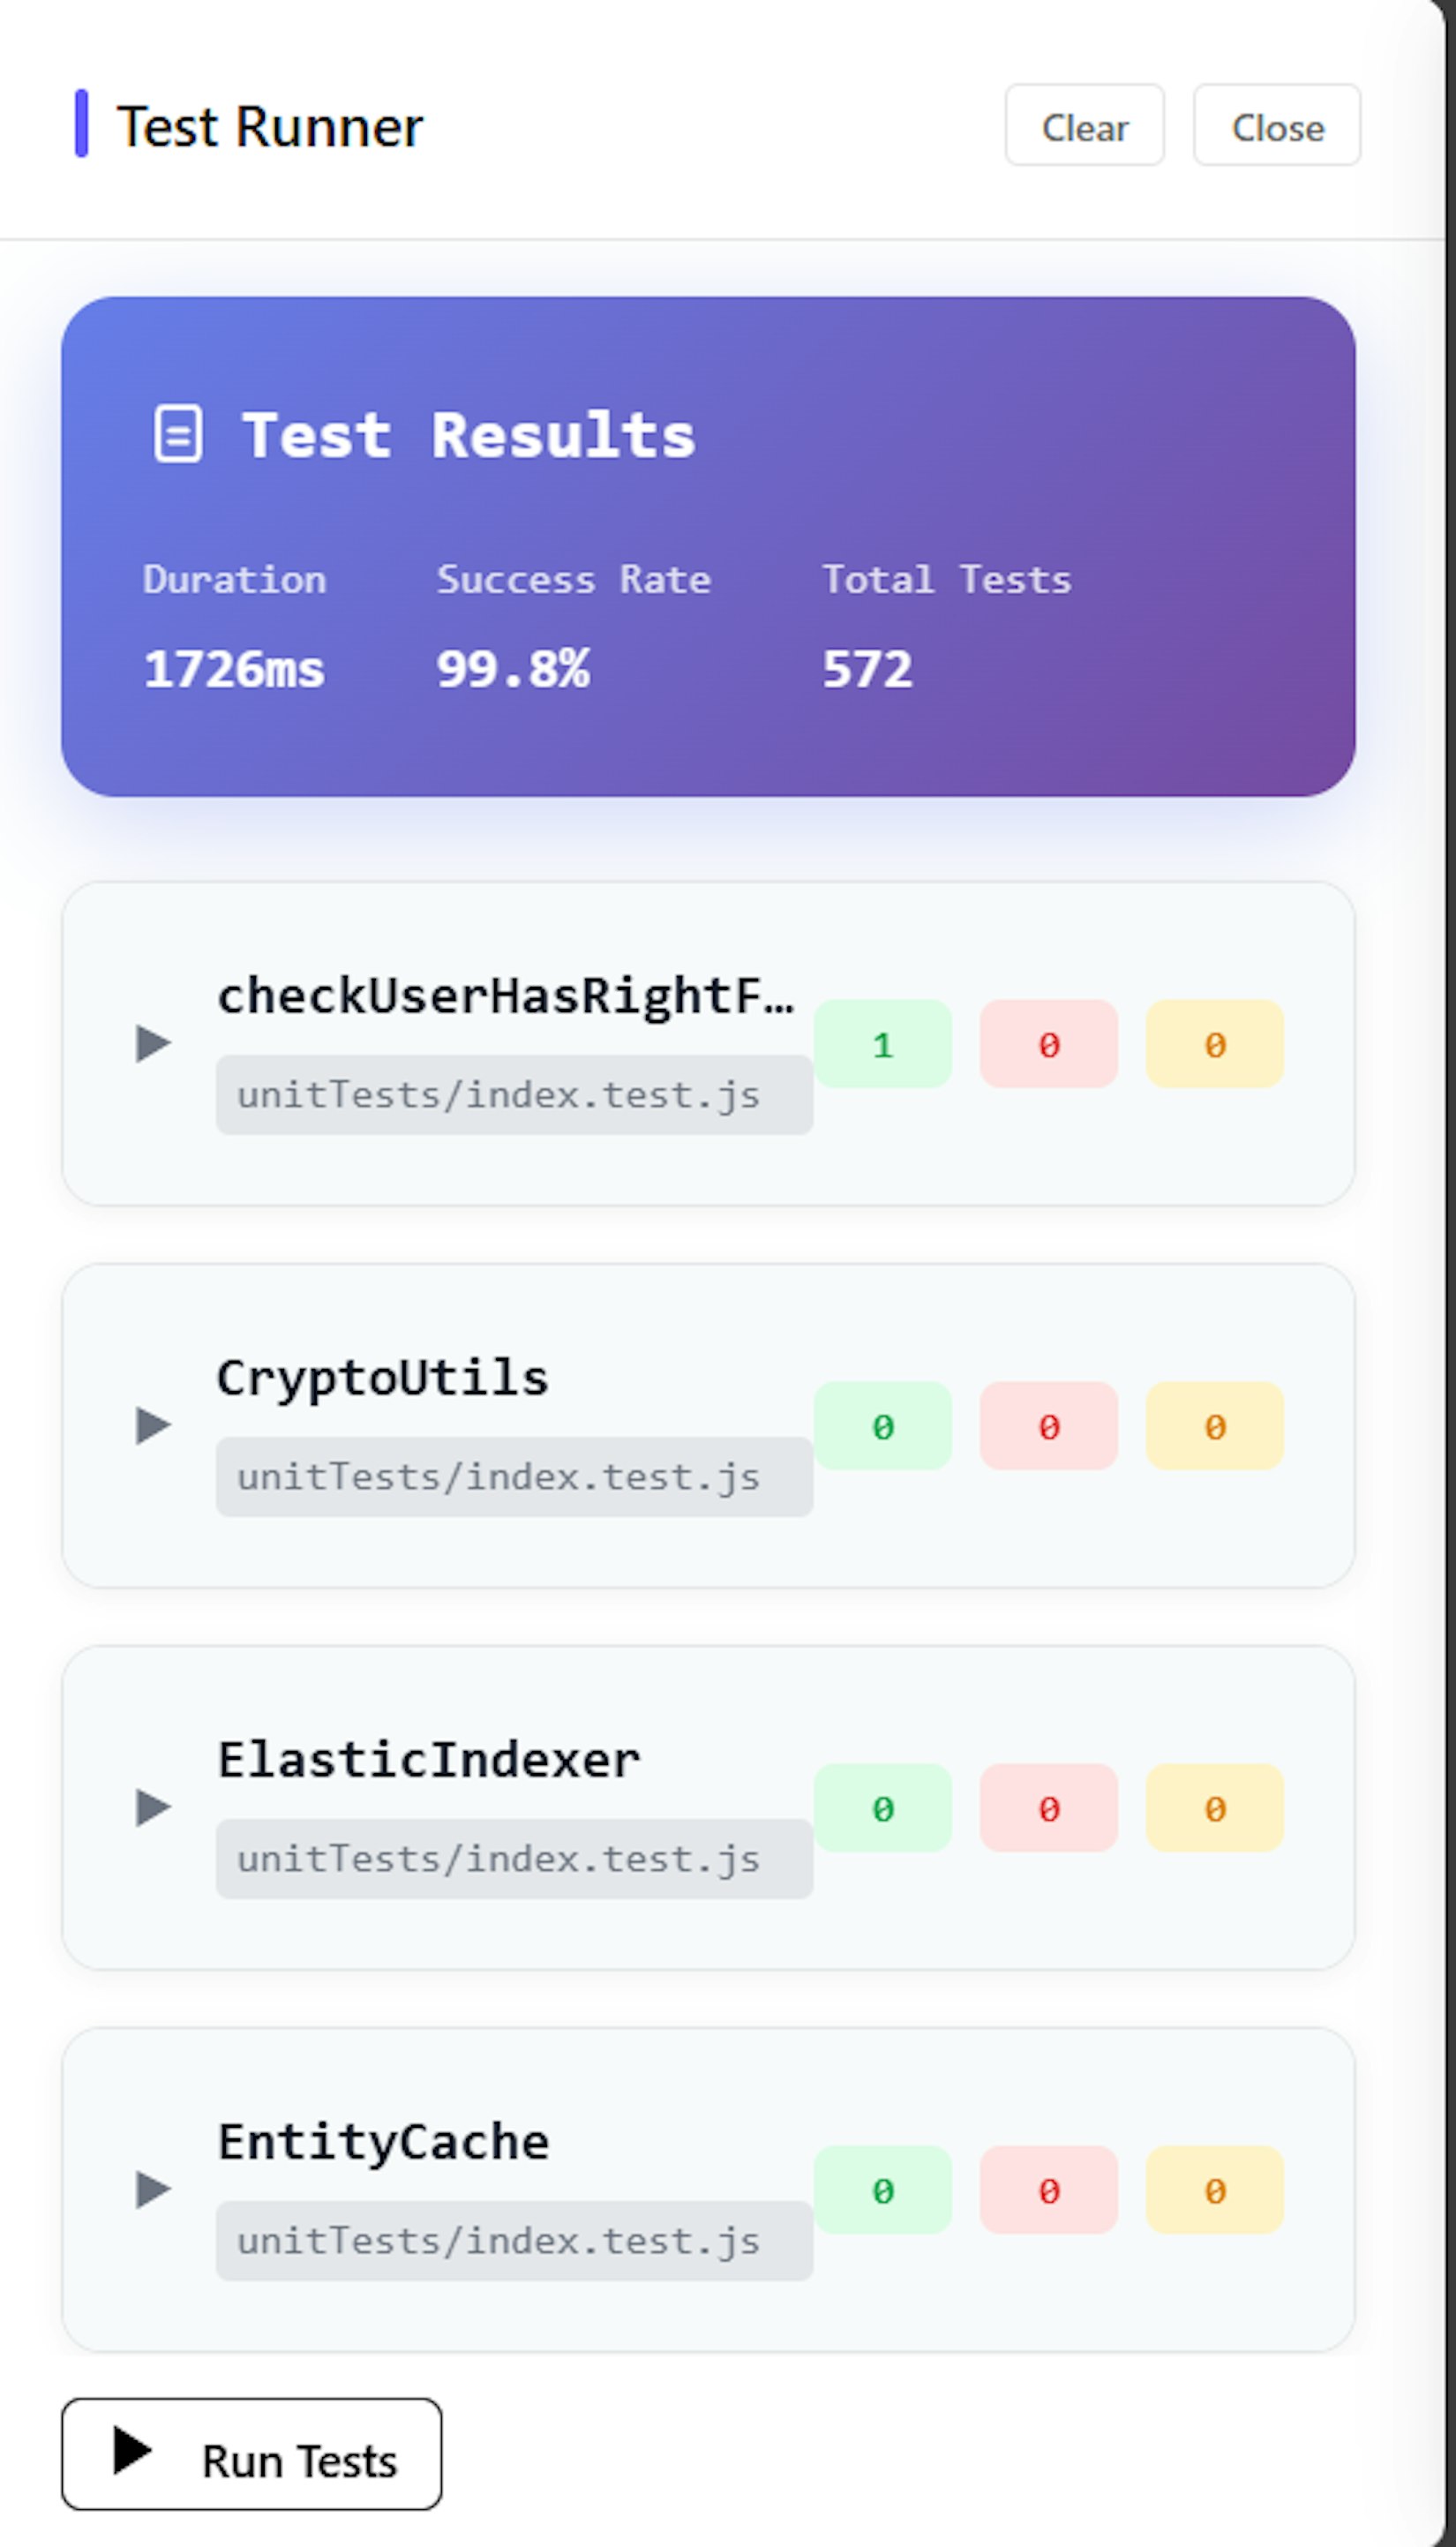
Task: Click green passed count badge for checkUserHasRightF…
Action: pyautogui.click(x=882, y=1044)
